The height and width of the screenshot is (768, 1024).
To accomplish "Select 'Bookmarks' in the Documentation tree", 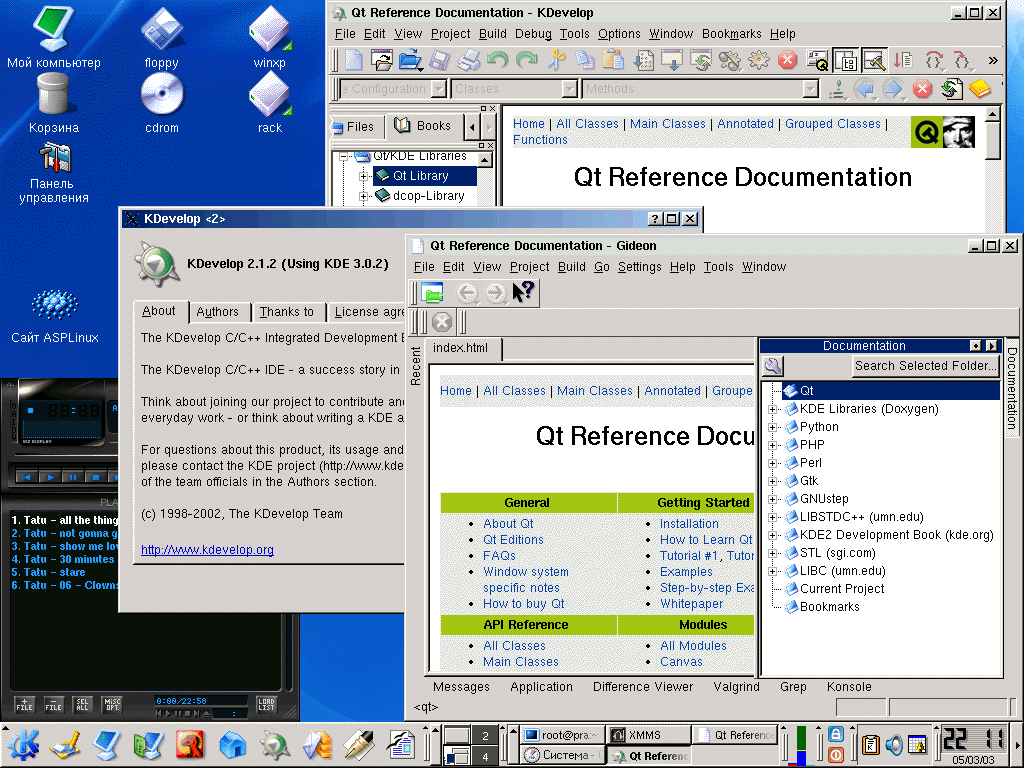I will click(829, 607).
